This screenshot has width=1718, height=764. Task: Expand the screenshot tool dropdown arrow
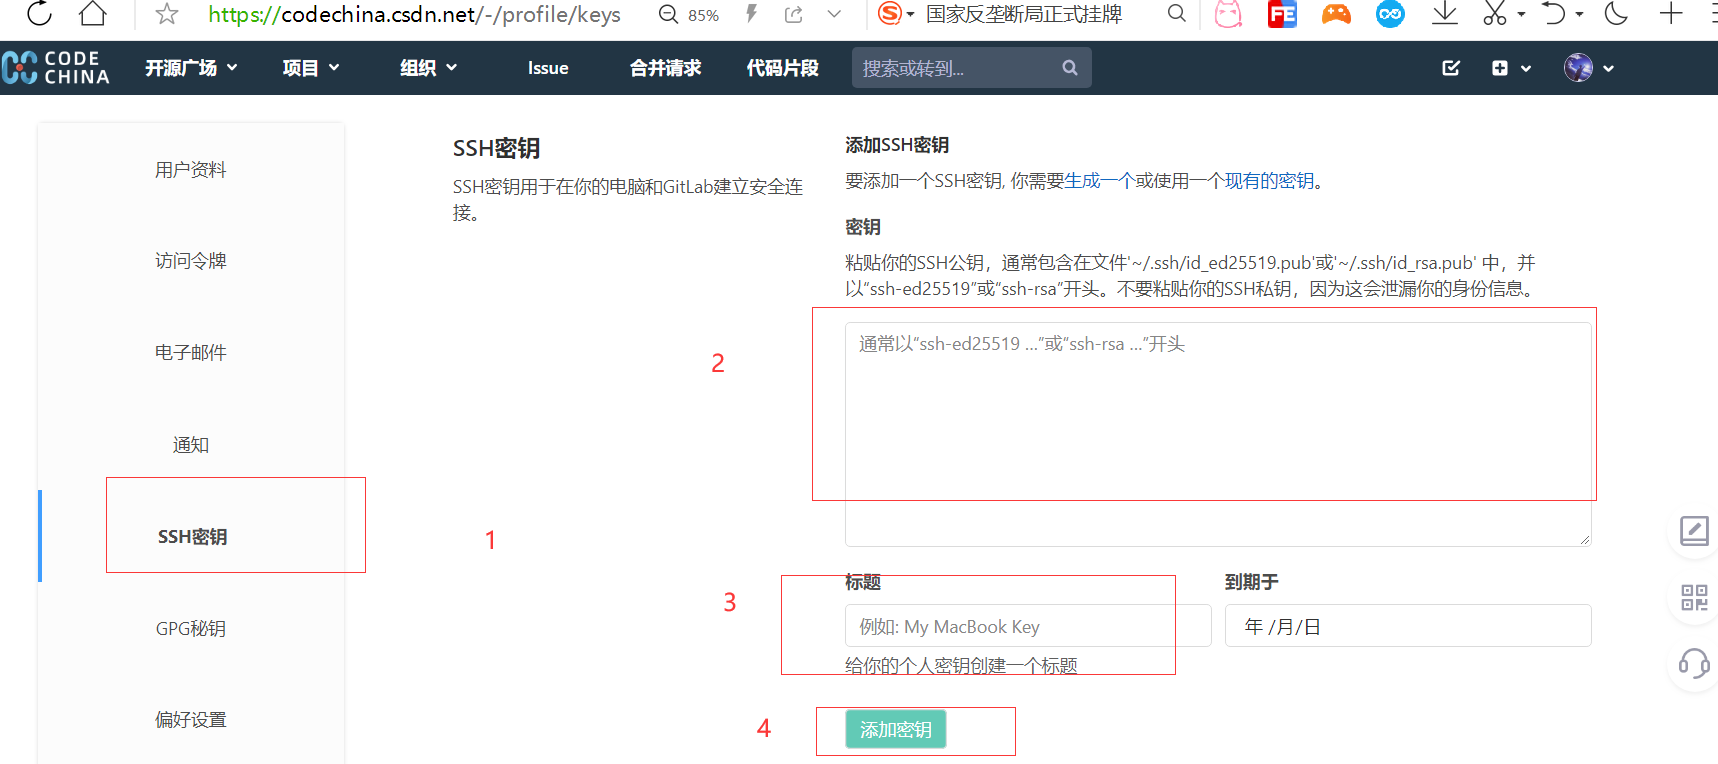(x=1521, y=15)
